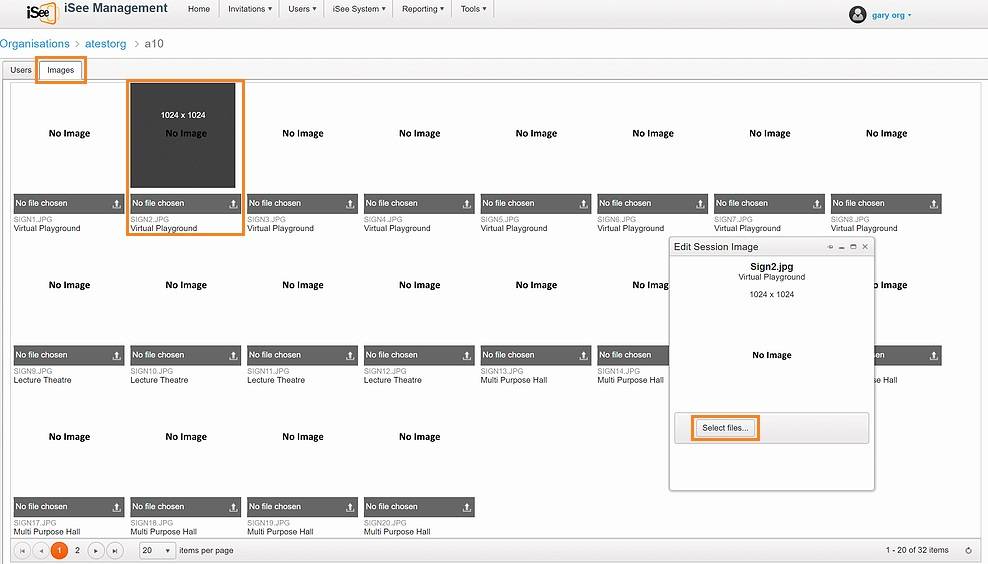Open the items per page dropdown

[x=157, y=551]
